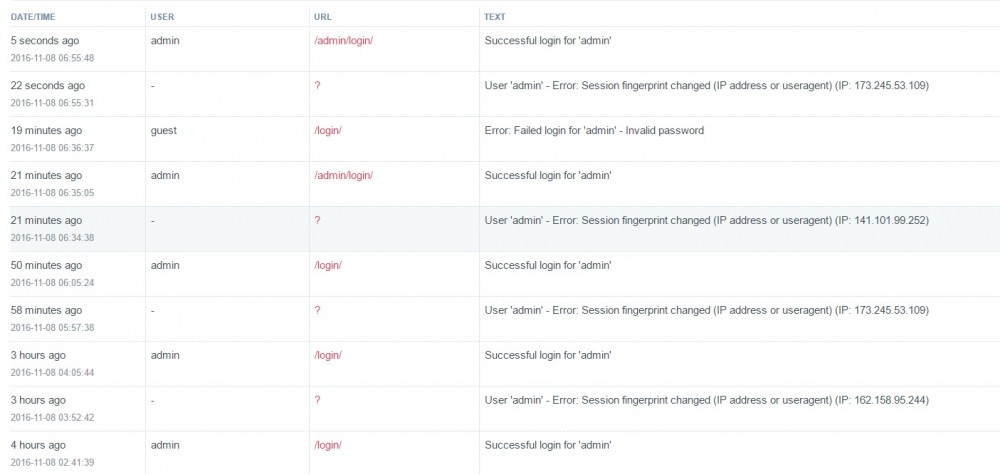This screenshot has width=1000, height=475.
Task: Click the ? link from 58 minutes ago
Action: click(317, 311)
